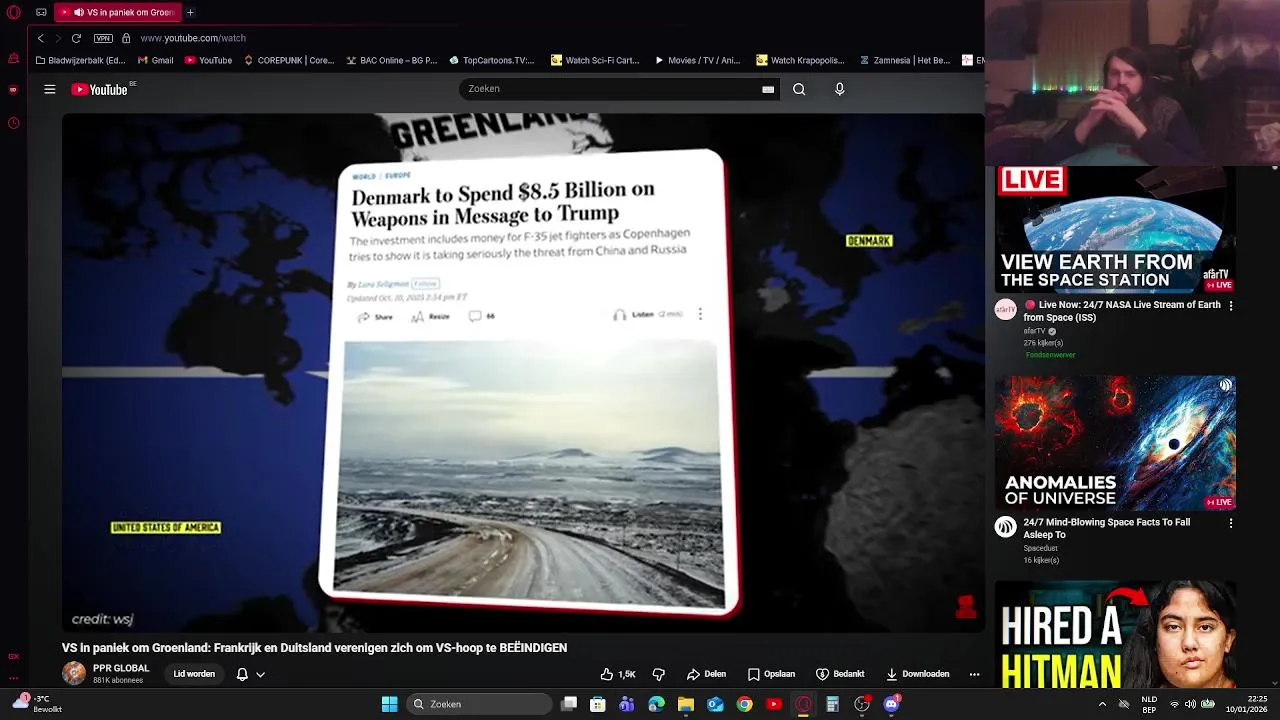Open the BAC Online bookmark
The height and width of the screenshot is (720, 1280).
[x=392, y=60]
